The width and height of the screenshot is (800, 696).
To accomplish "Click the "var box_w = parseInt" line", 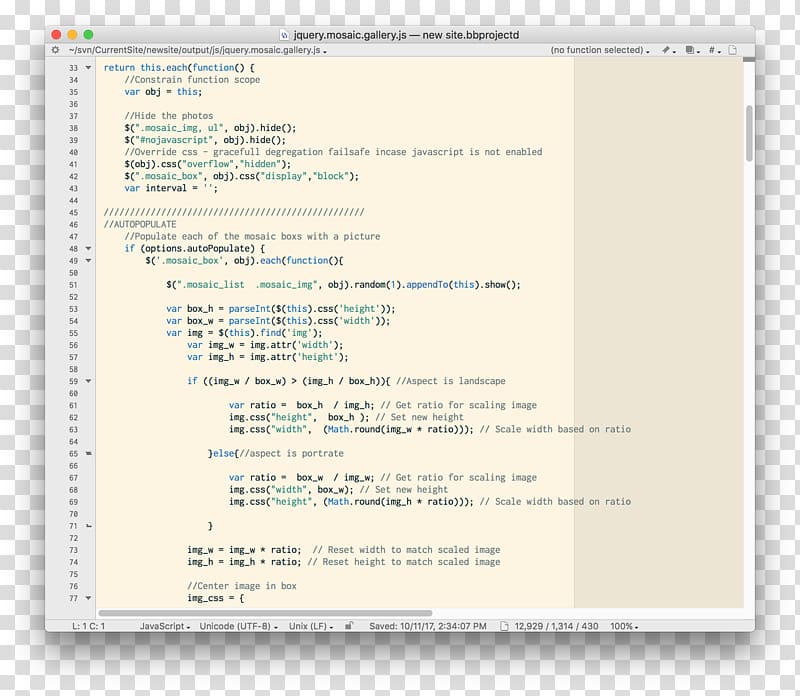I will tap(278, 321).
